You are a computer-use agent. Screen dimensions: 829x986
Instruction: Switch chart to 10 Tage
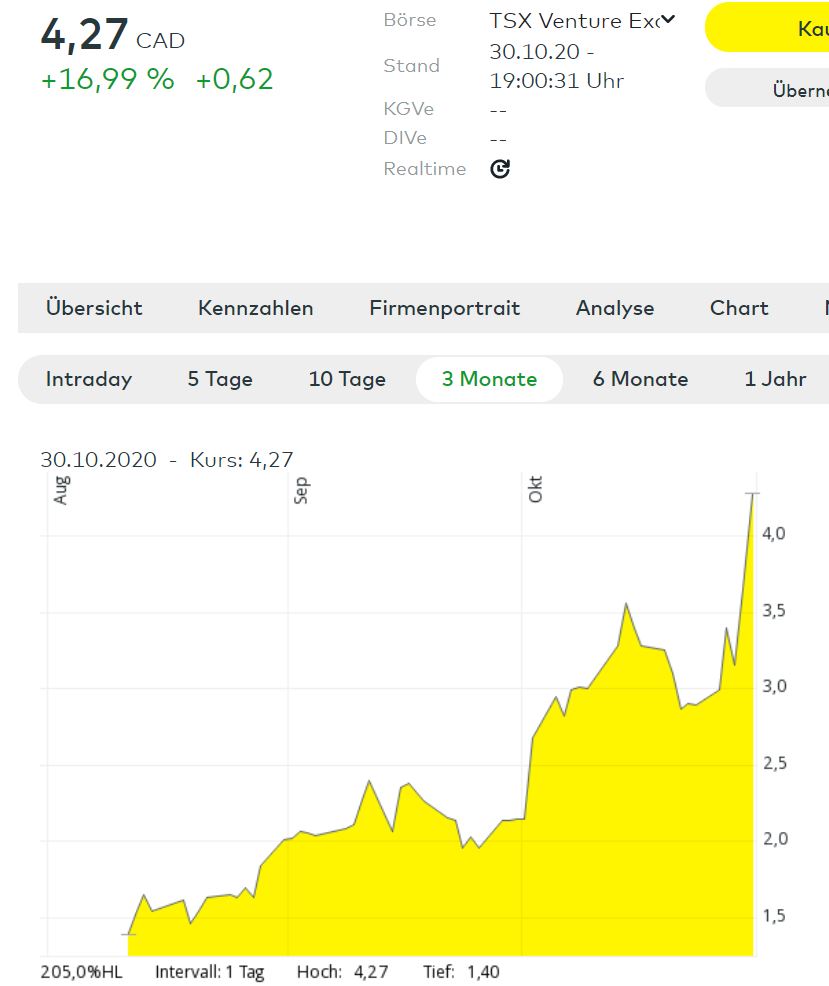(347, 380)
